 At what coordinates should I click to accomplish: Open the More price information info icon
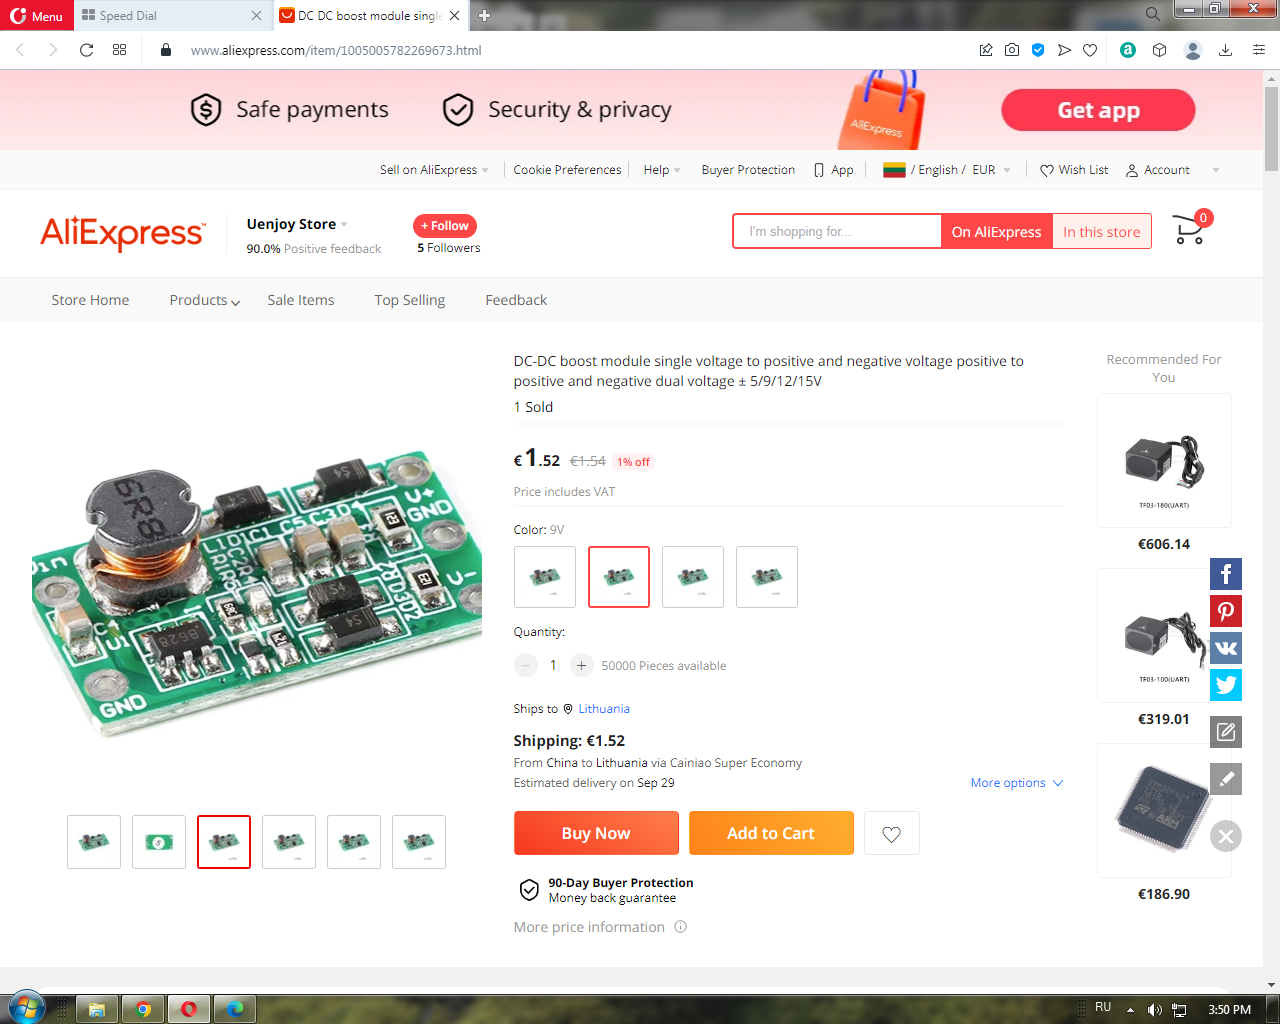(x=681, y=927)
